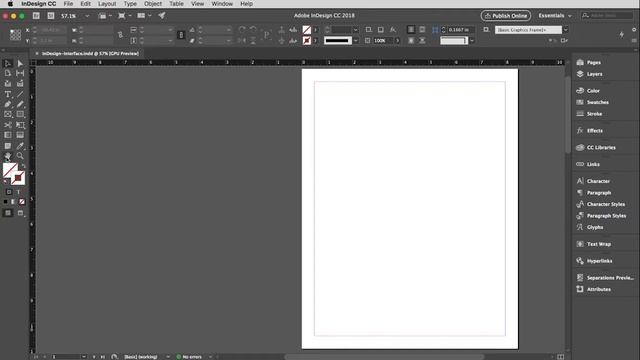The height and width of the screenshot is (360, 640).
Task: Open the stroke weight dropdown
Action: [x=356, y=30]
